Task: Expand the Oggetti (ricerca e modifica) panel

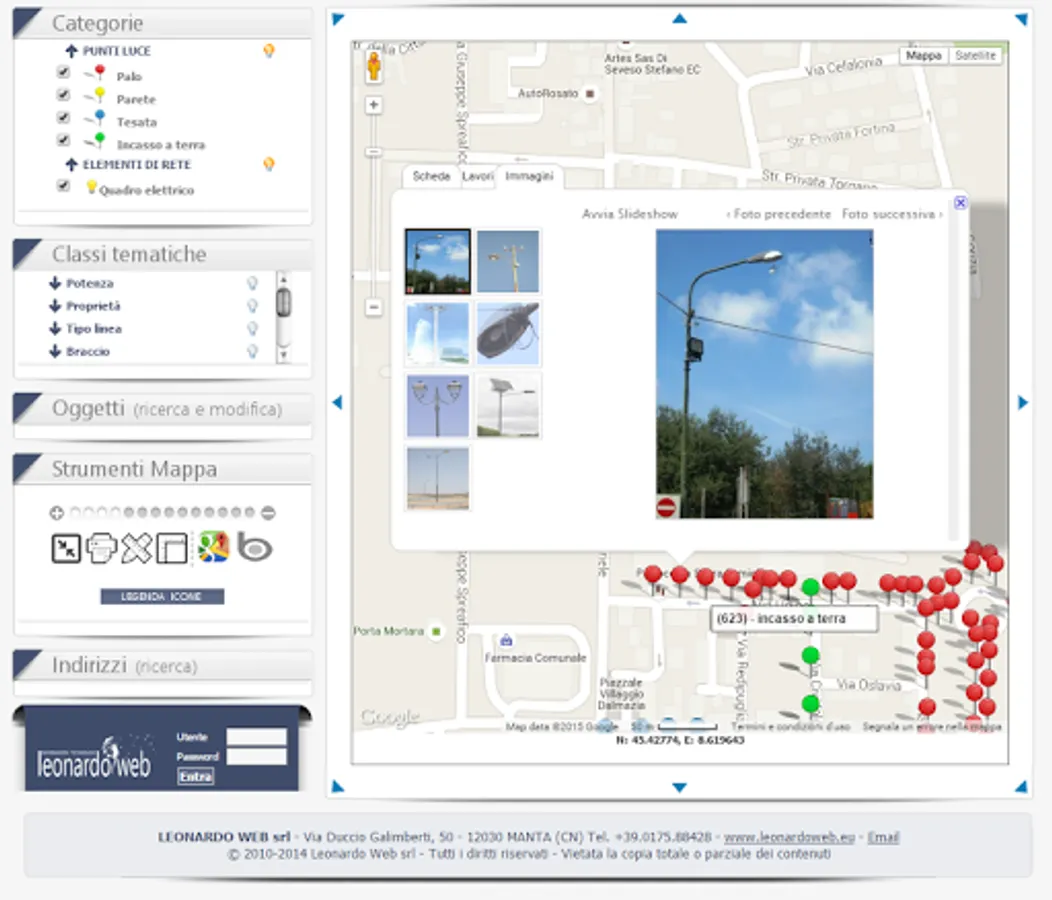Action: coord(162,409)
